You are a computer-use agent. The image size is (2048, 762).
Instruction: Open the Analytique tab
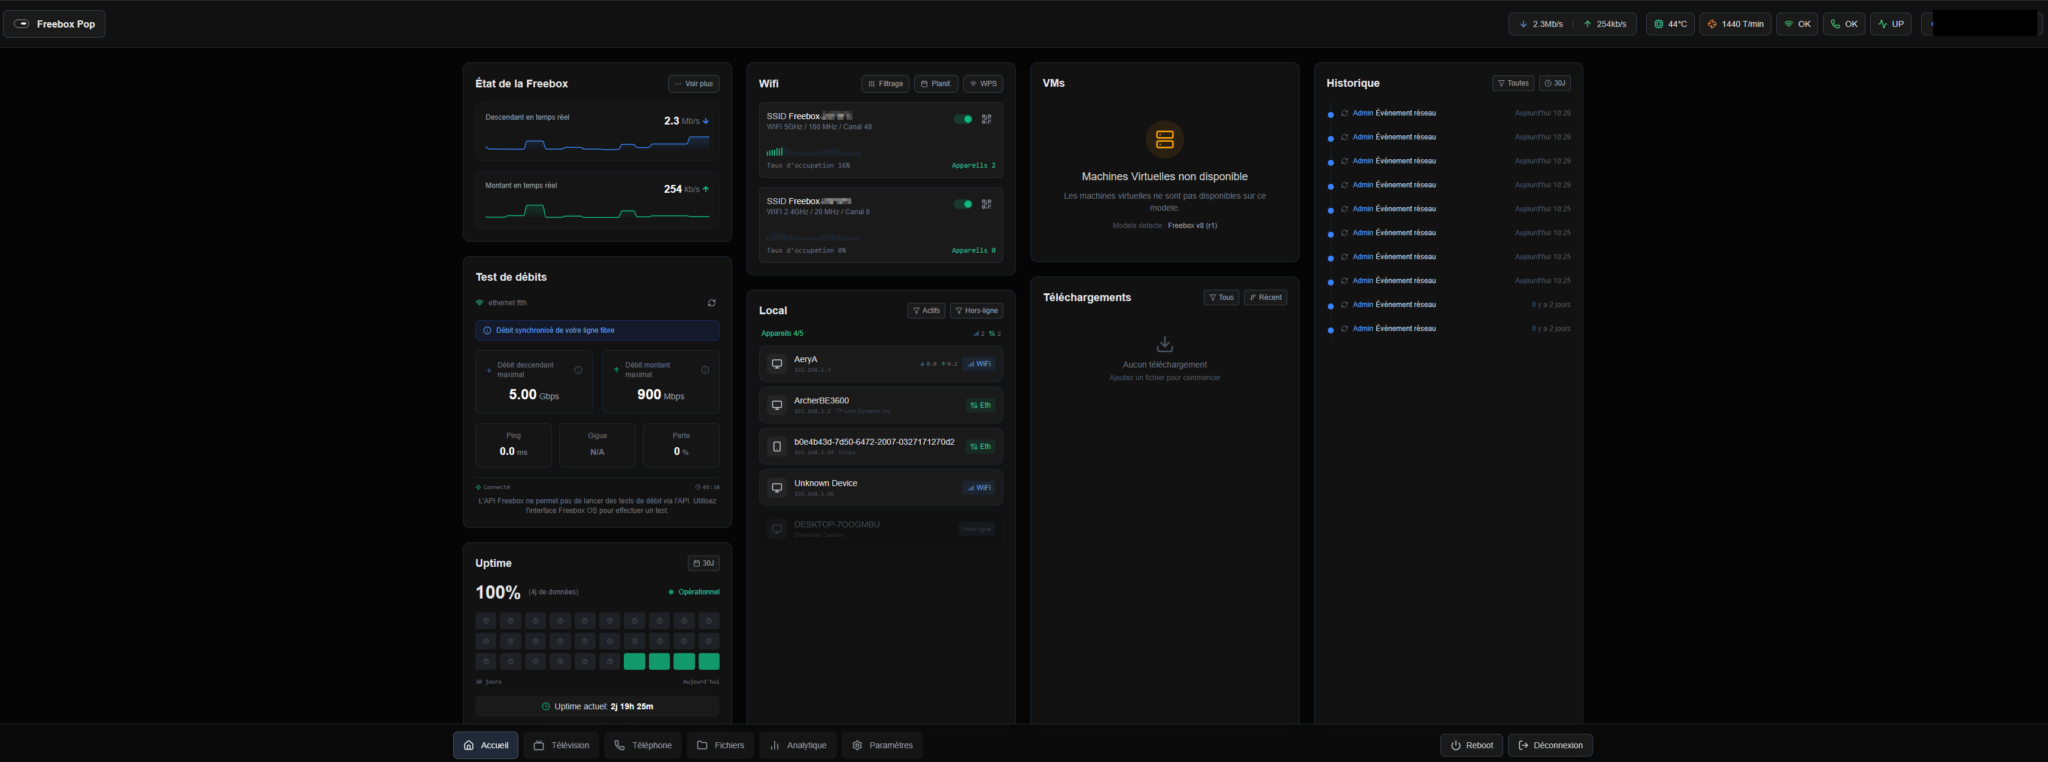point(798,745)
